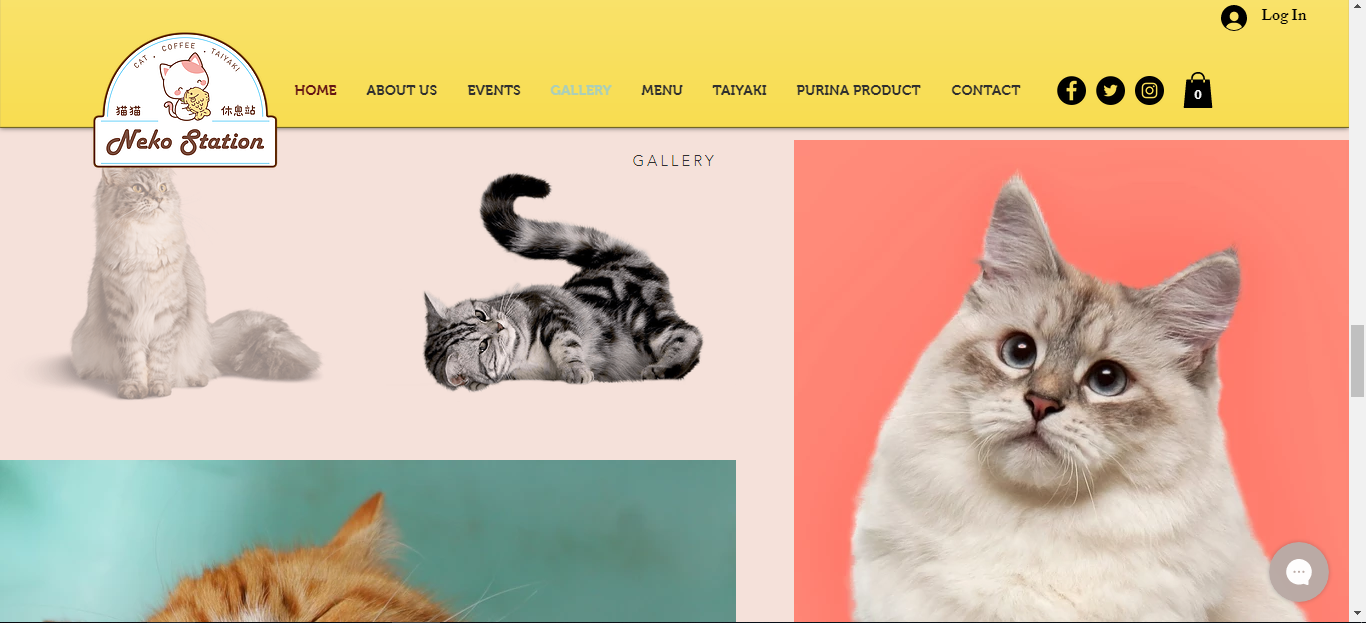
Task: Open the chat bubble widget
Action: 1298,572
